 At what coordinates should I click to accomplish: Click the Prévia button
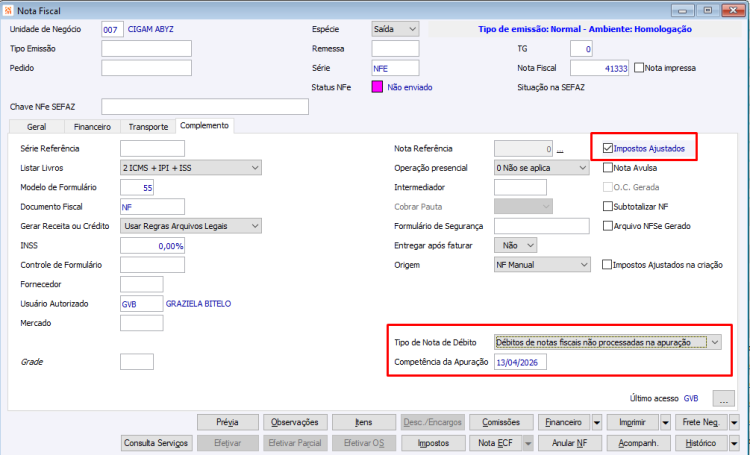pyautogui.click(x=228, y=422)
